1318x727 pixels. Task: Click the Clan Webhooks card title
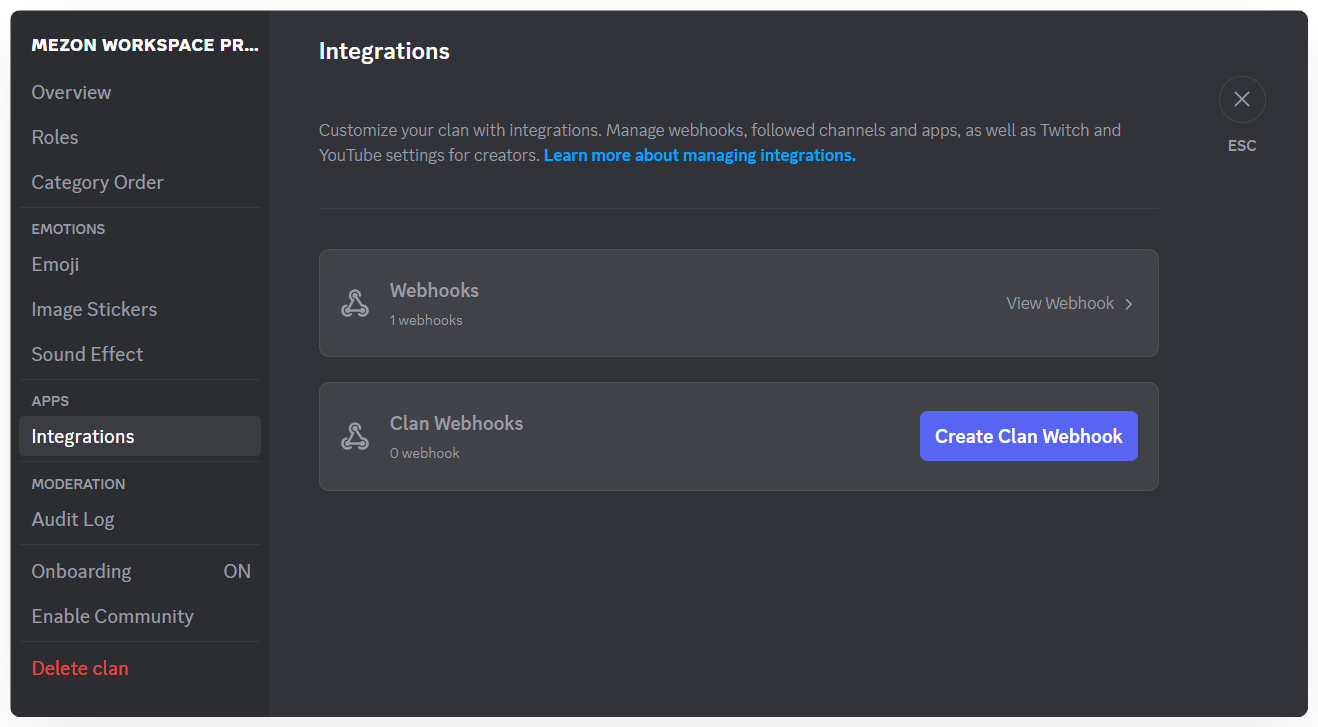click(x=456, y=424)
